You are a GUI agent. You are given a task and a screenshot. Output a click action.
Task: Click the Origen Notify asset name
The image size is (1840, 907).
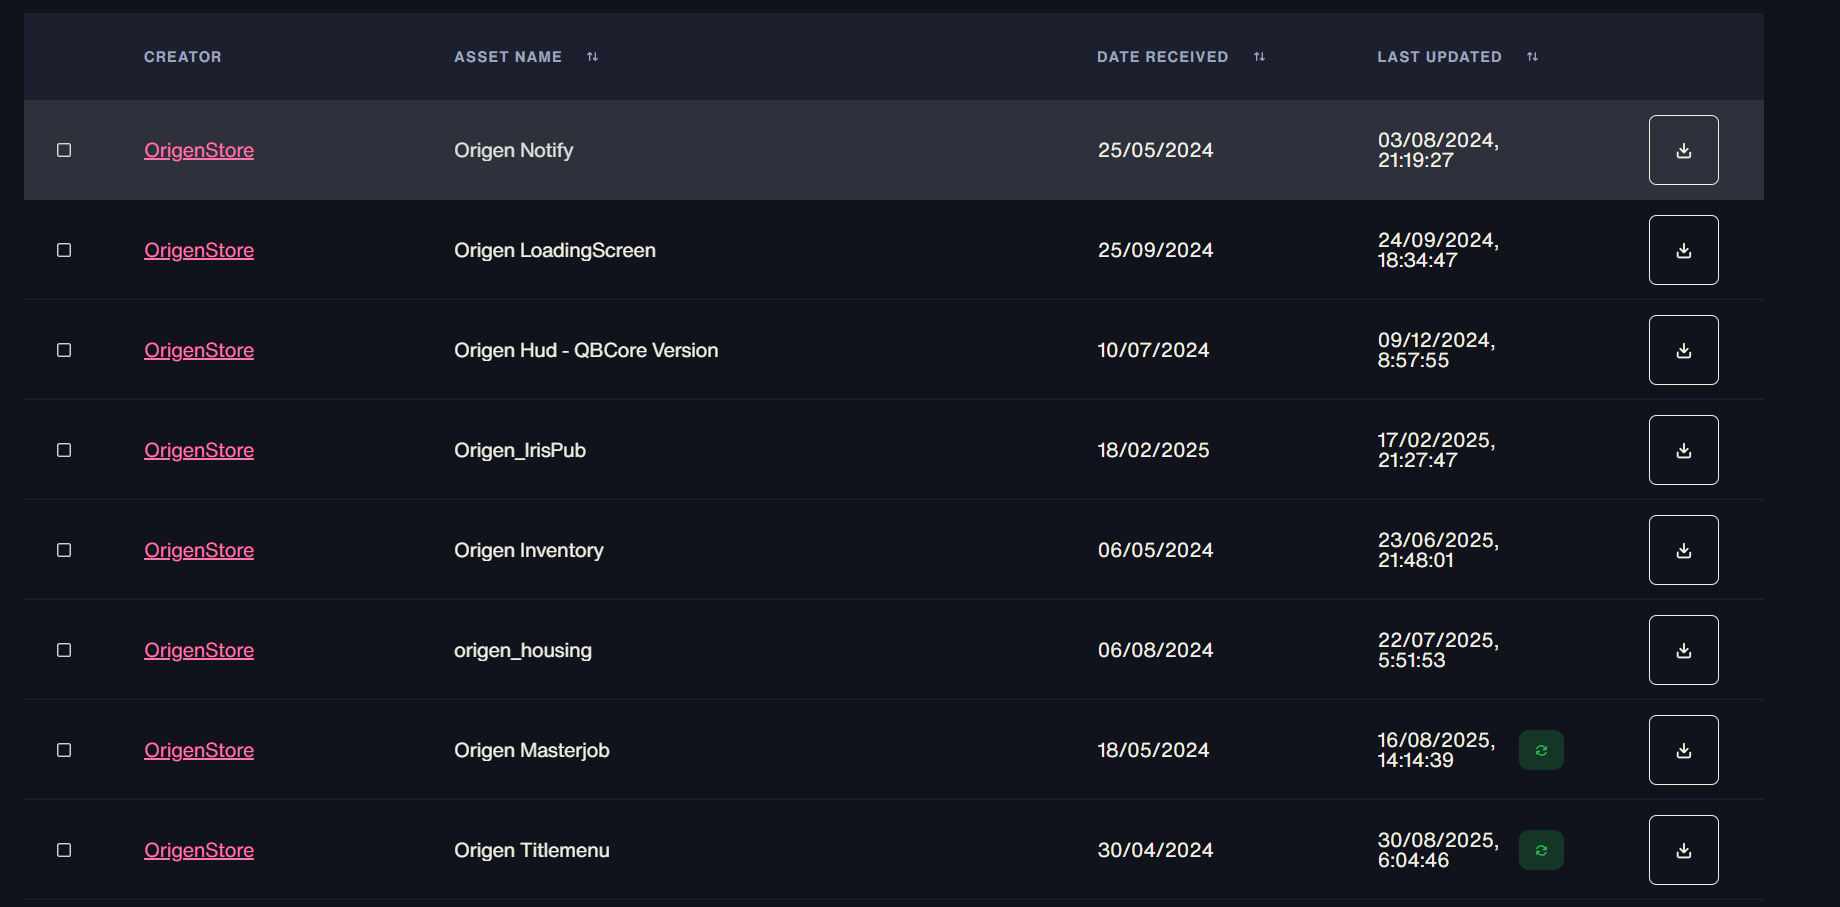coord(514,150)
